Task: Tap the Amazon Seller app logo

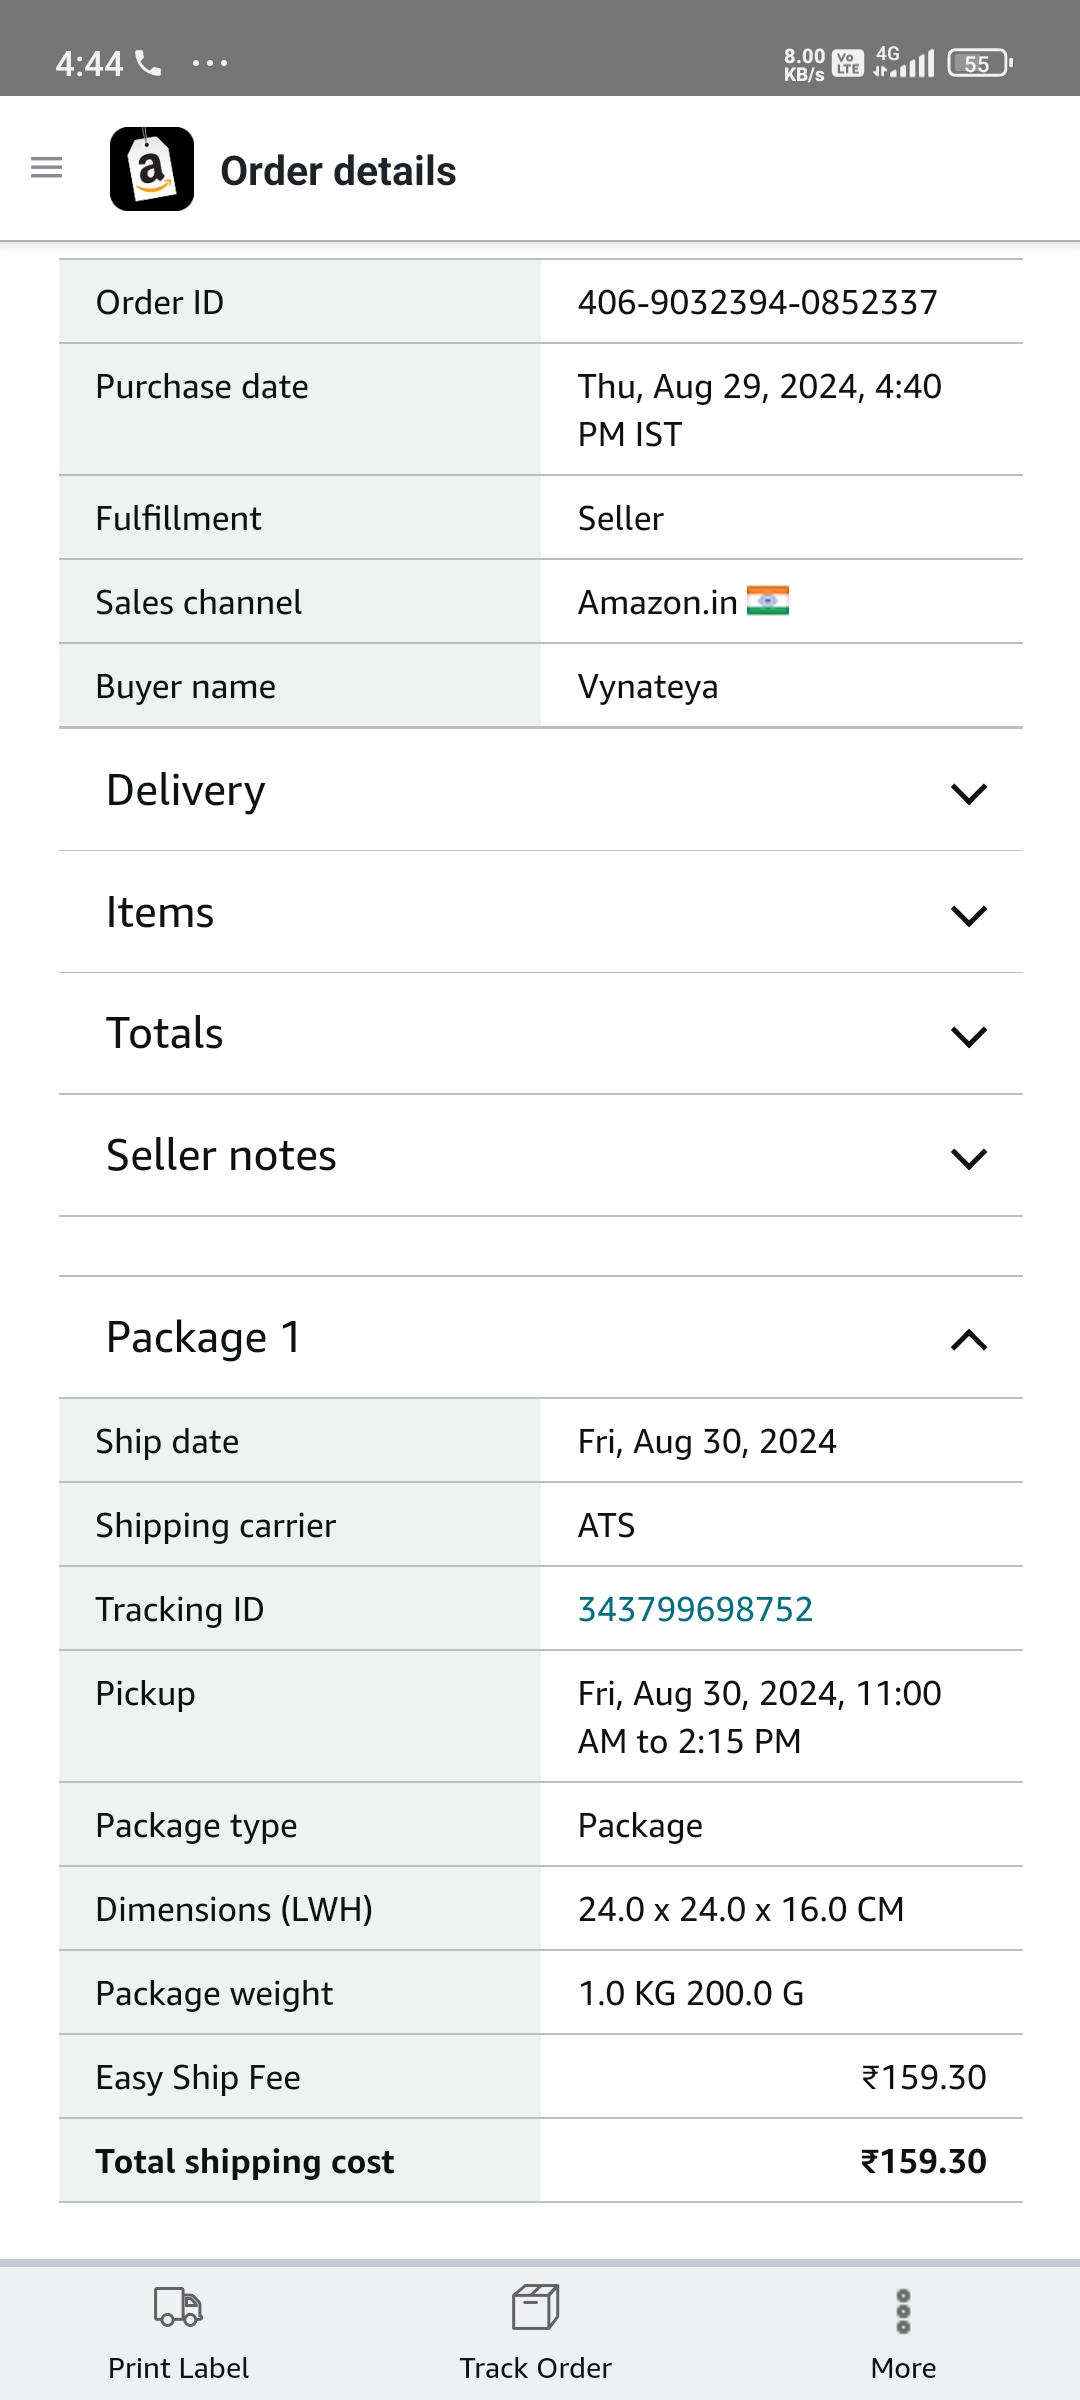Action: [x=152, y=169]
